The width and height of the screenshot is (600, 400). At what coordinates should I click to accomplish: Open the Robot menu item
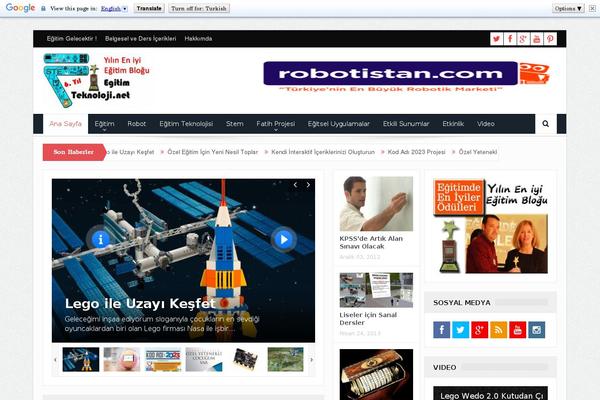pos(137,124)
